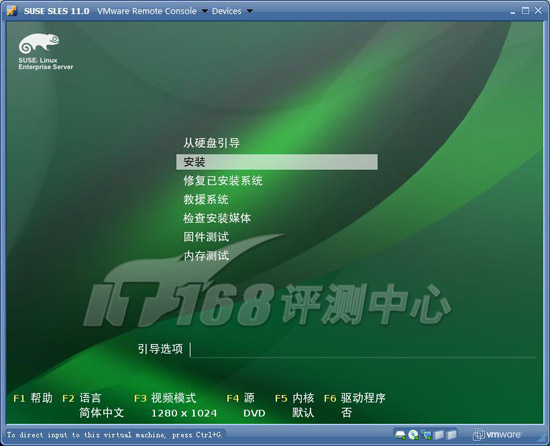Maximize the remote console window
Viewport: 550px width, 446px height.
[x=525, y=11]
